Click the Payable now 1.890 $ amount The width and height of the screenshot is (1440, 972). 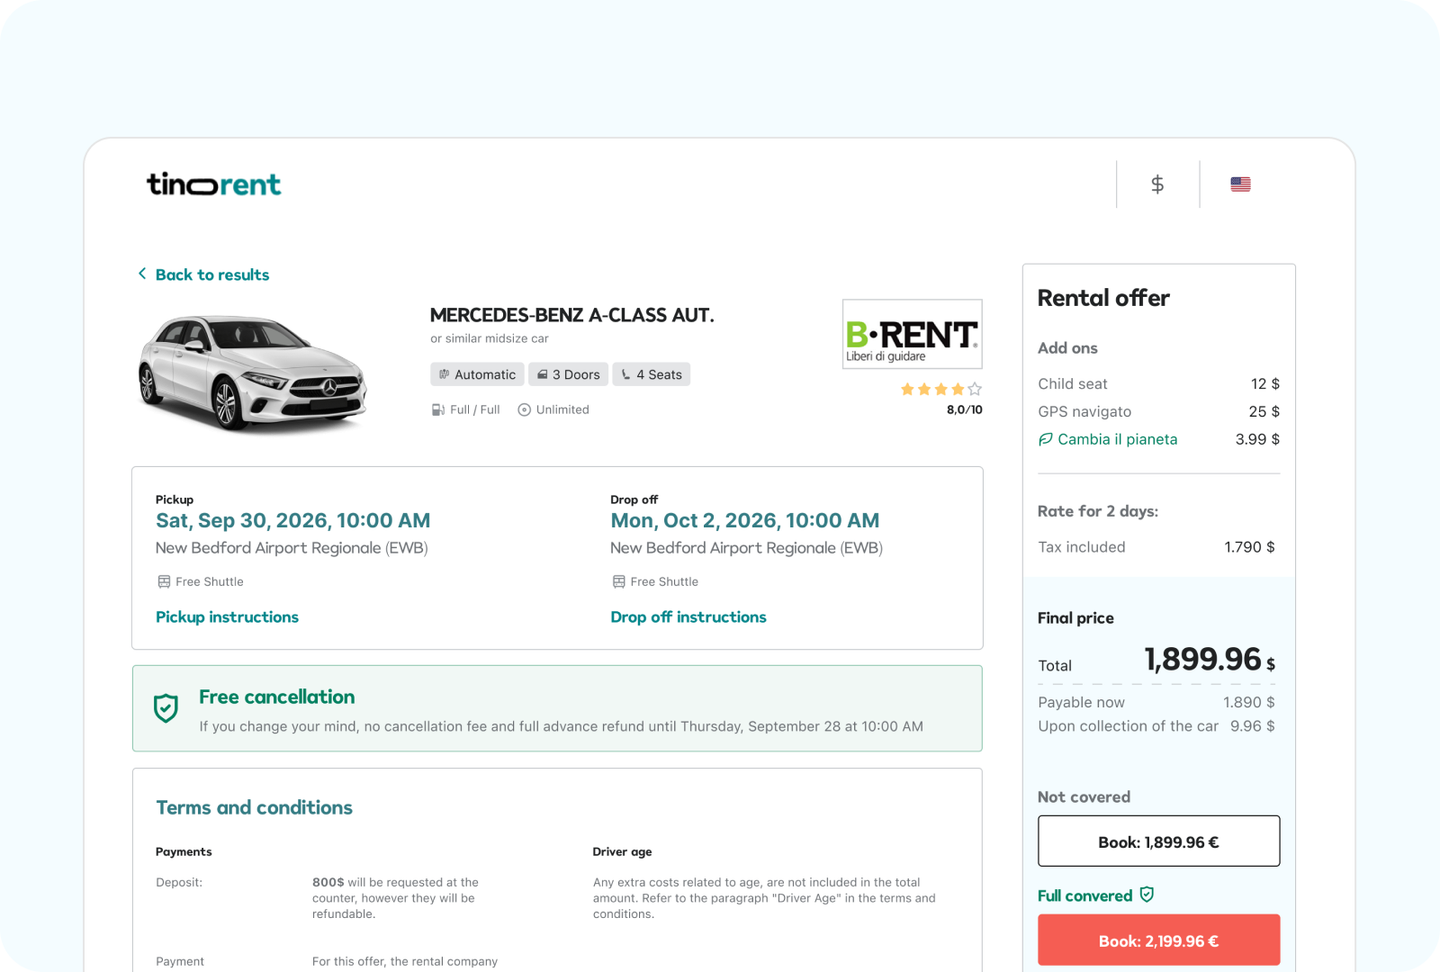pos(1249,702)
